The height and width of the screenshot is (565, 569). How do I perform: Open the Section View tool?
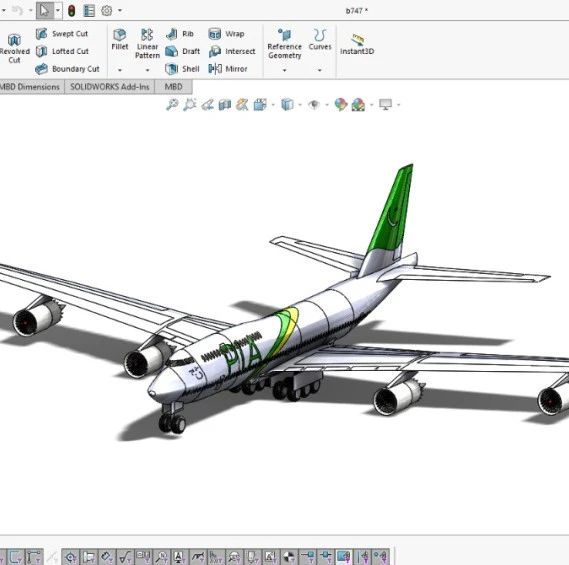tap(225, 105)
